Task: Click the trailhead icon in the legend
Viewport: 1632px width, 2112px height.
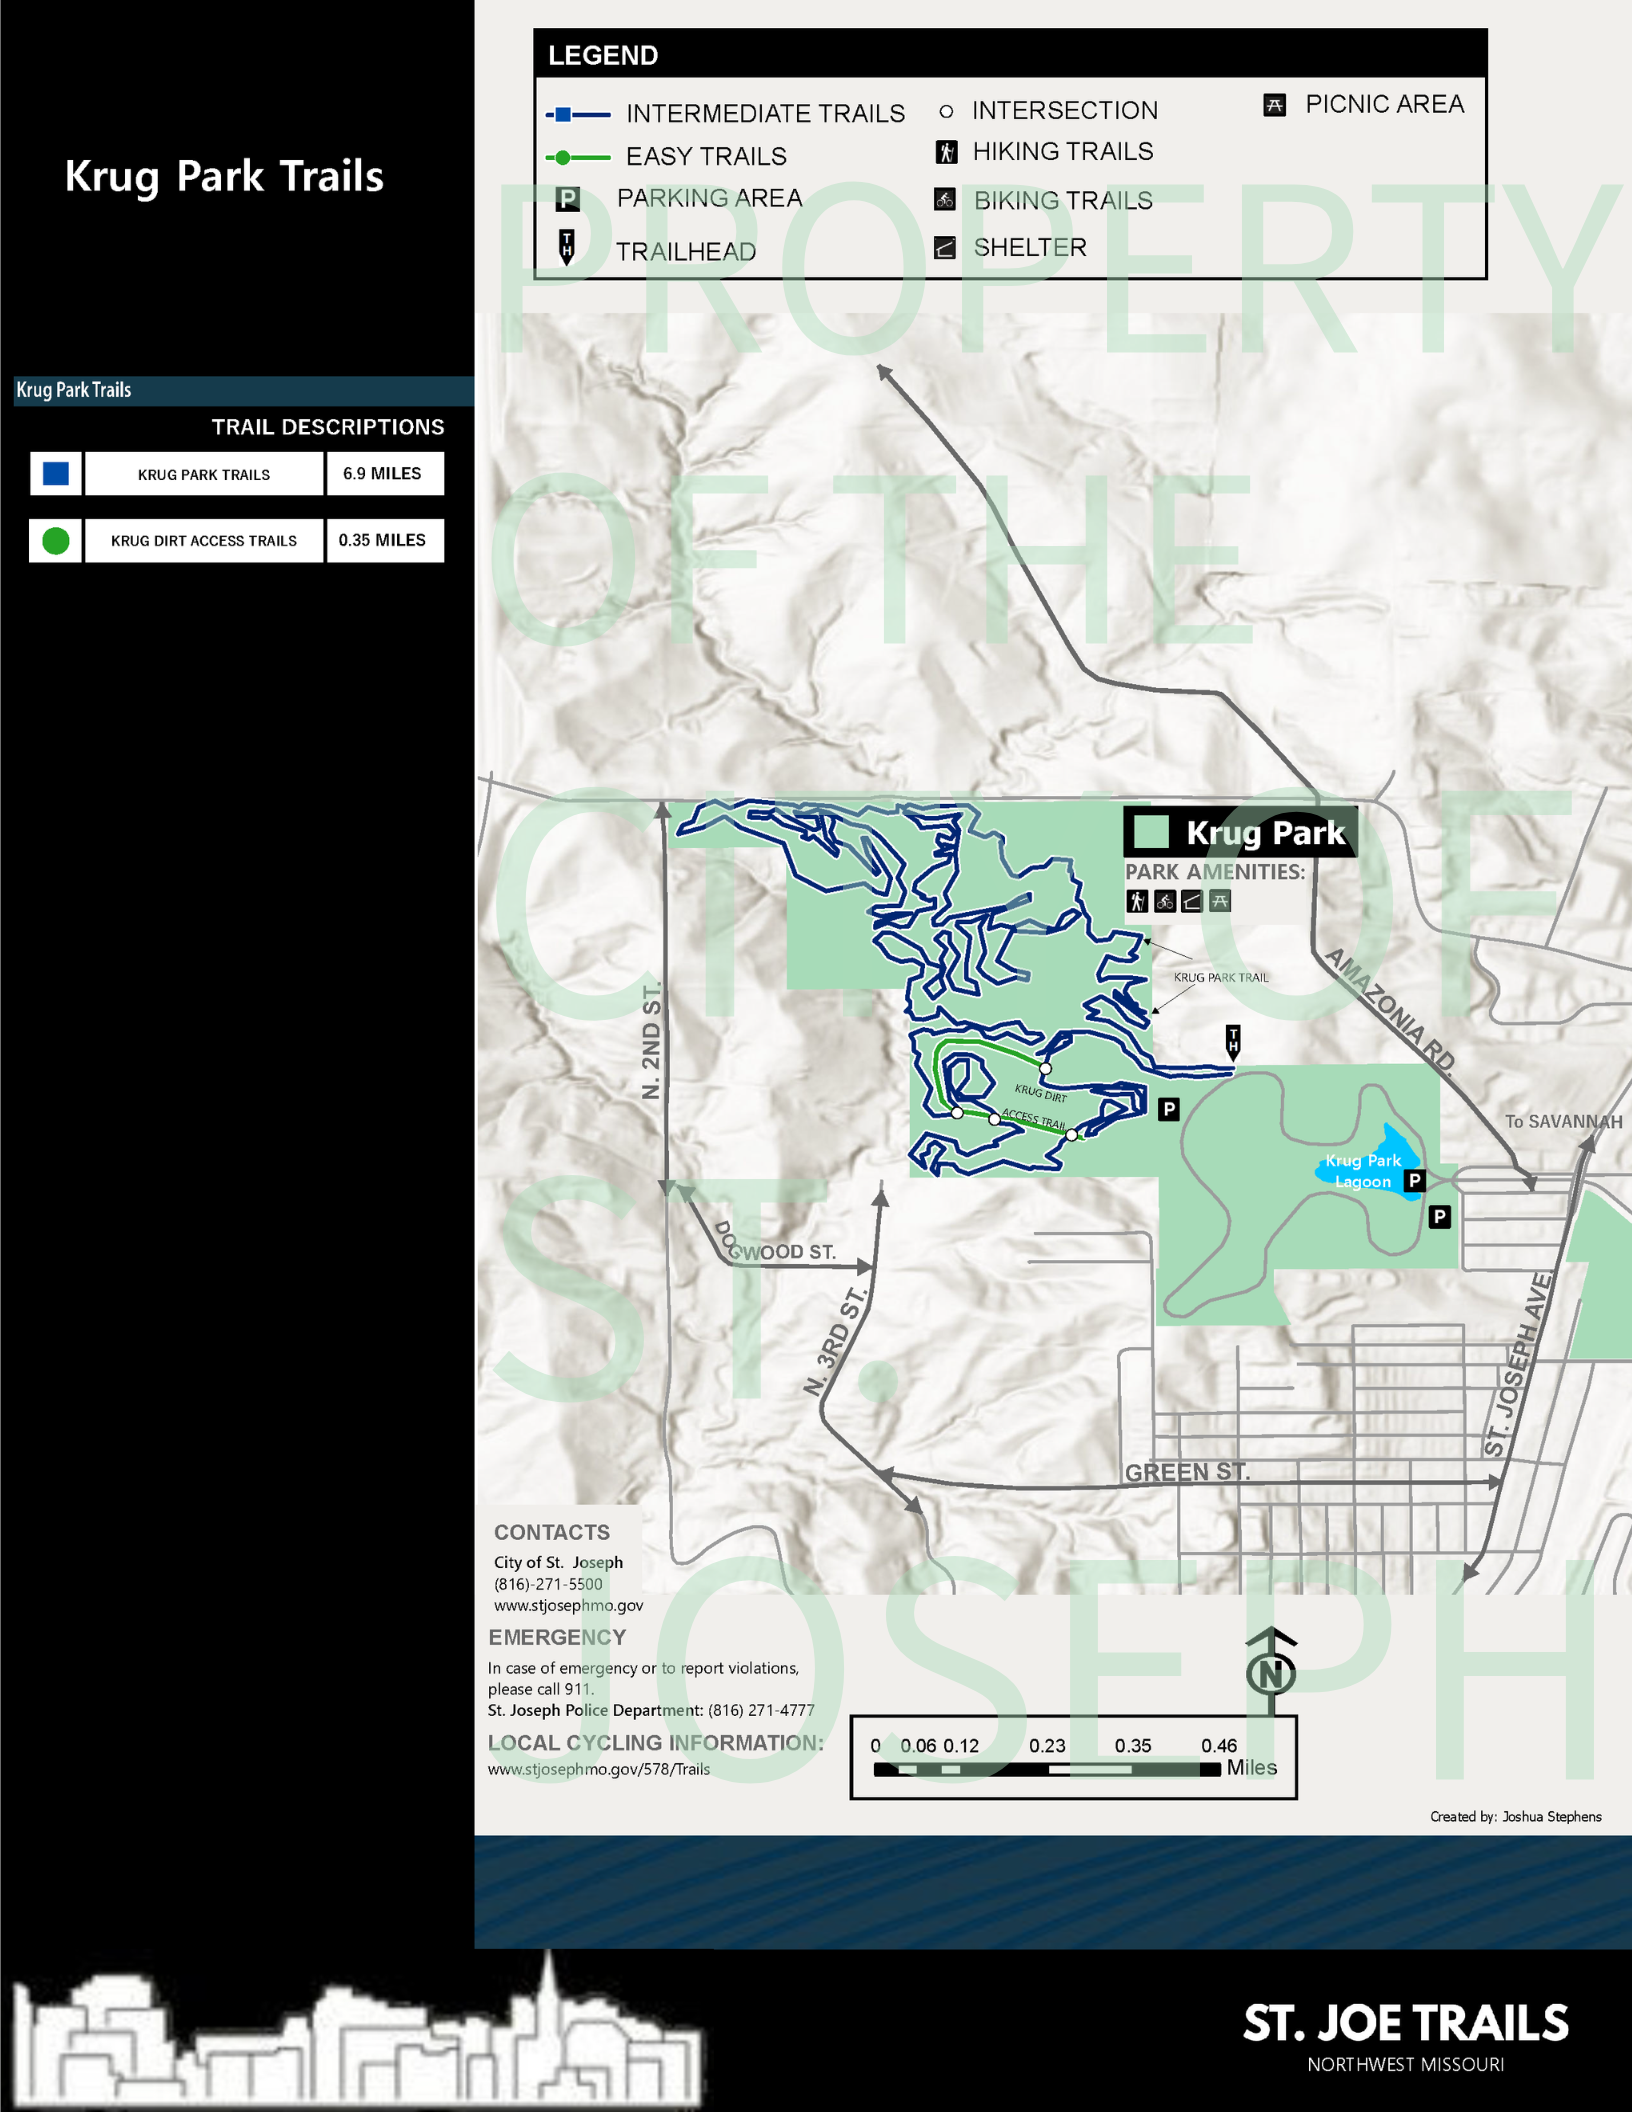Action: [567, 246]
